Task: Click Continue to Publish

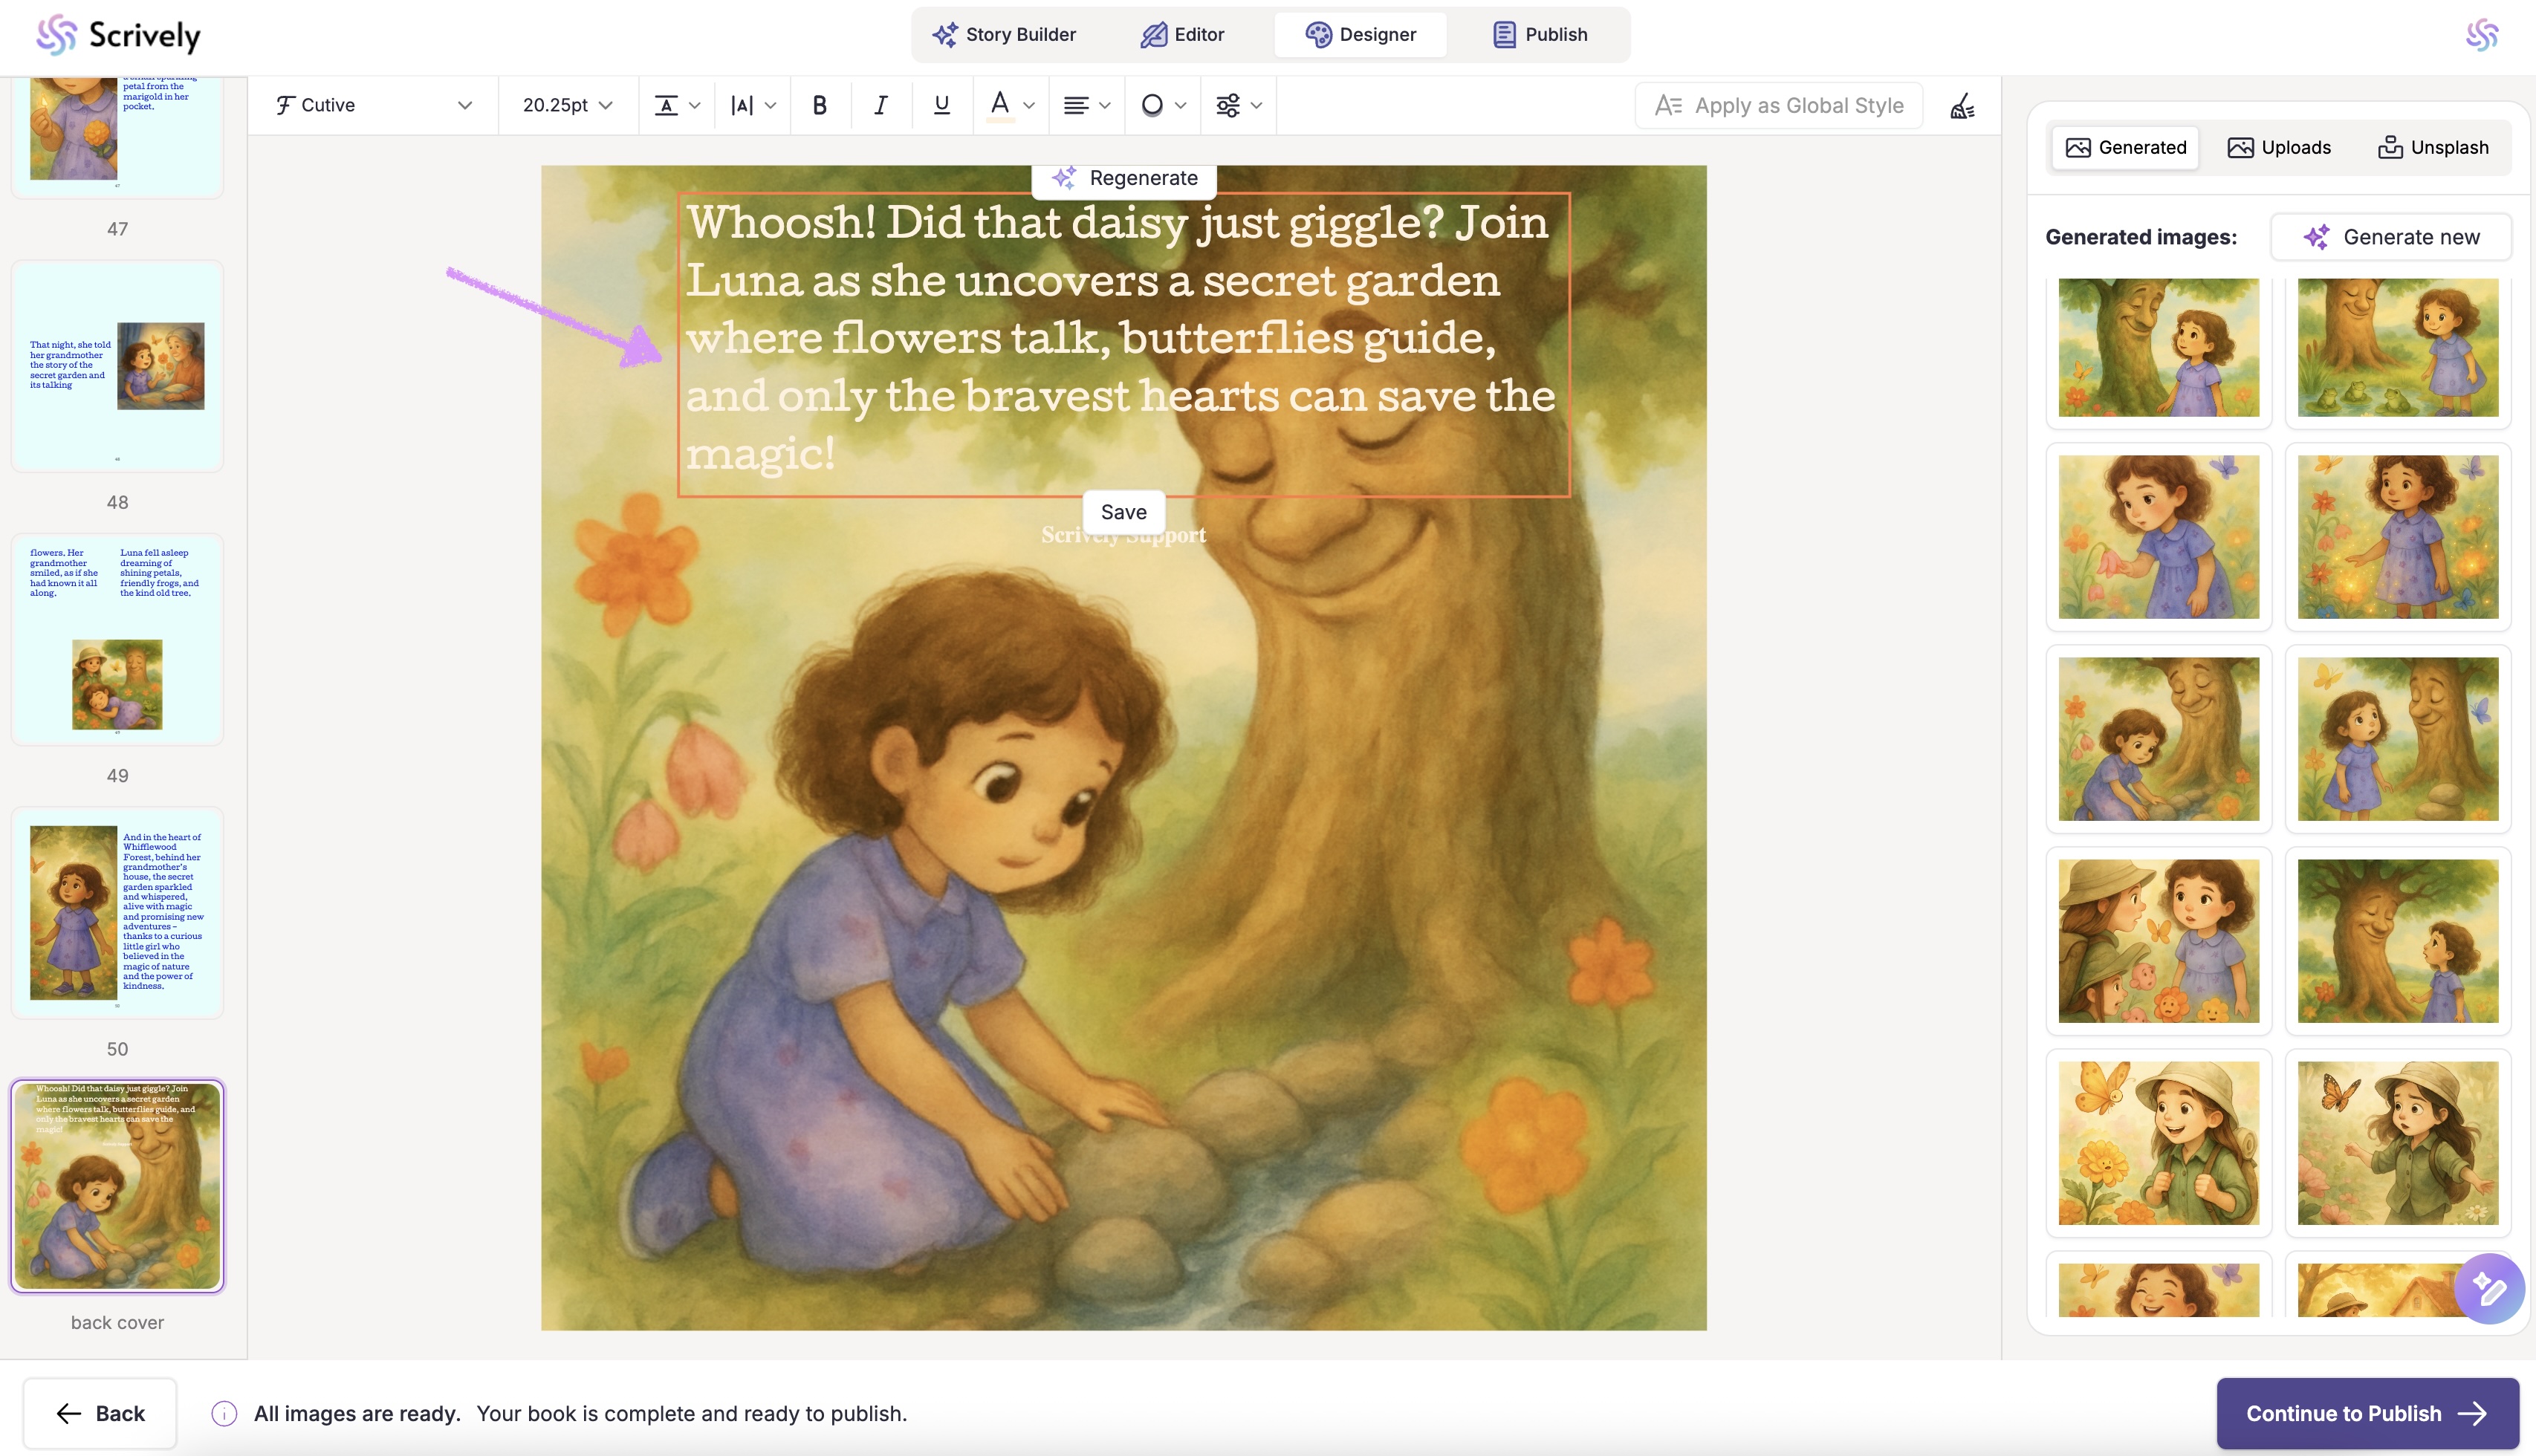Action: coord(2366,1413)
